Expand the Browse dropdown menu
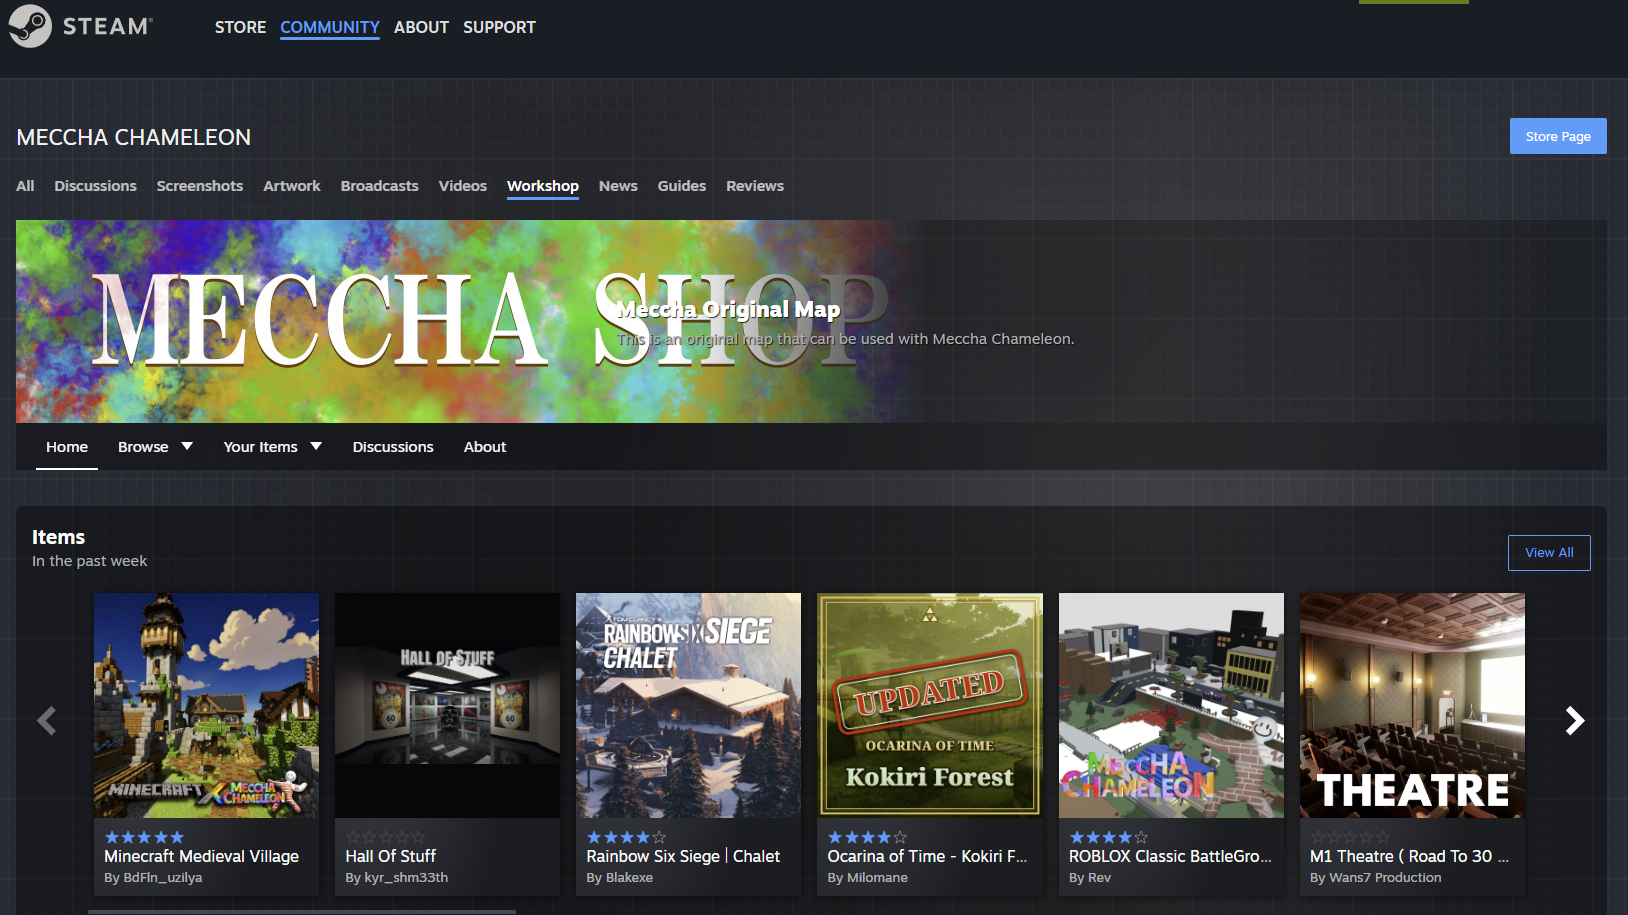 click(155, 447)
